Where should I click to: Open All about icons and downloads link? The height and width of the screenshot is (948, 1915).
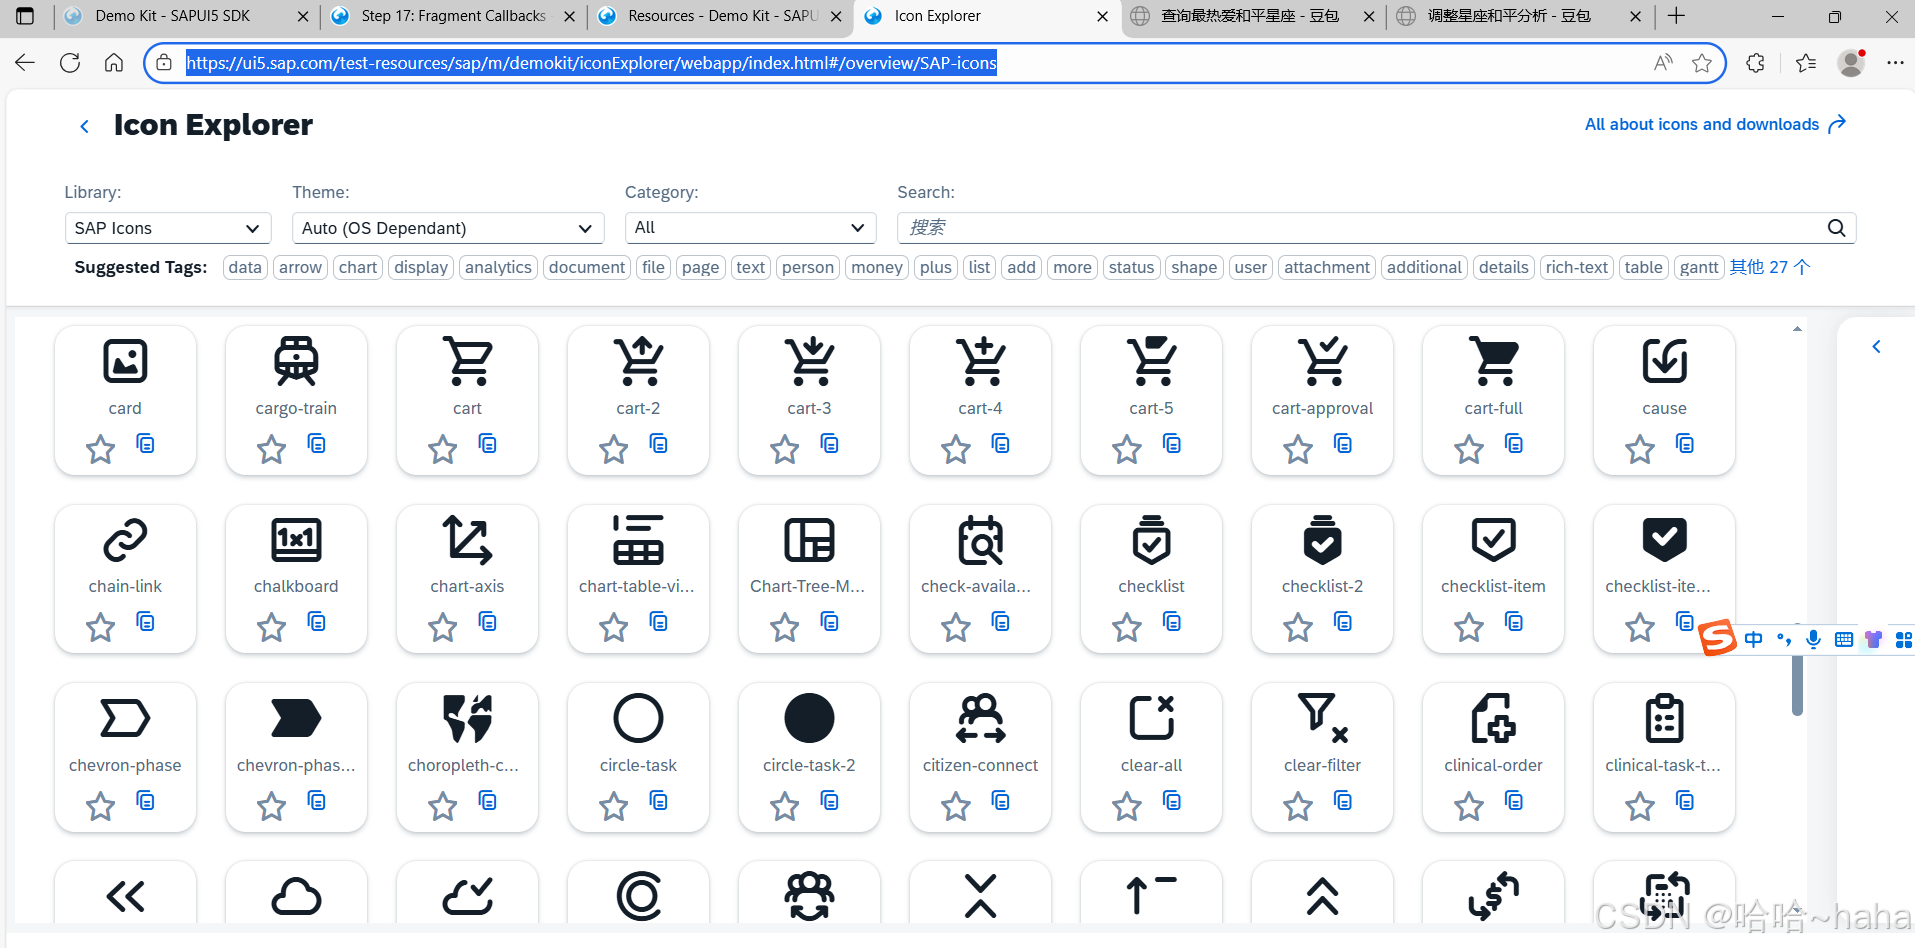click(1715, 124)
